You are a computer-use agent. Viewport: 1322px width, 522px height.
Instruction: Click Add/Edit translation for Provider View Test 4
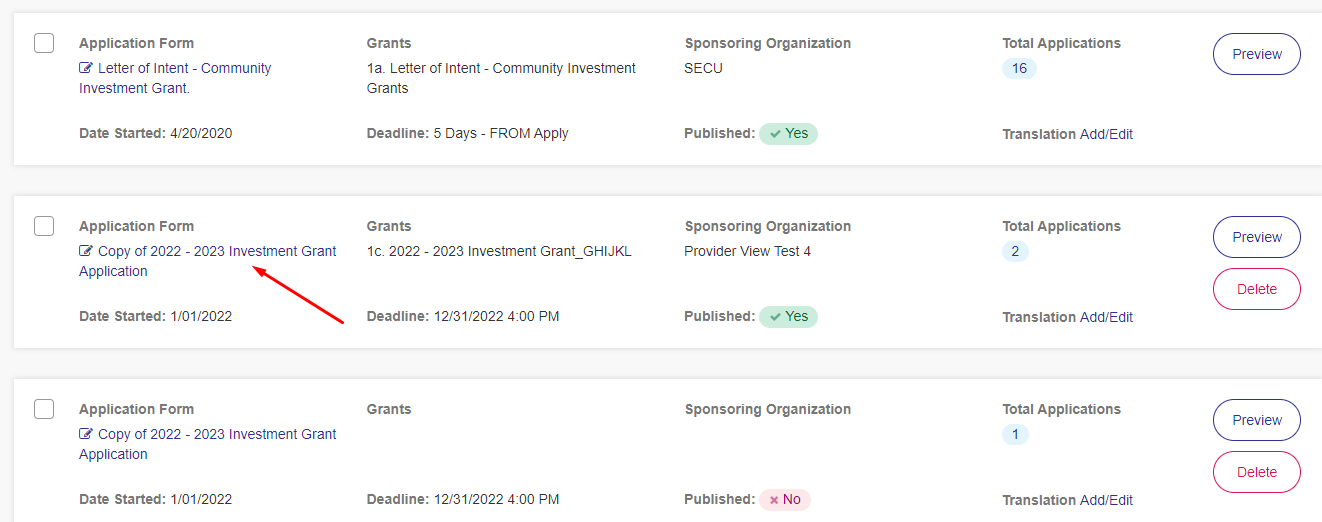tap(1106, 317)
